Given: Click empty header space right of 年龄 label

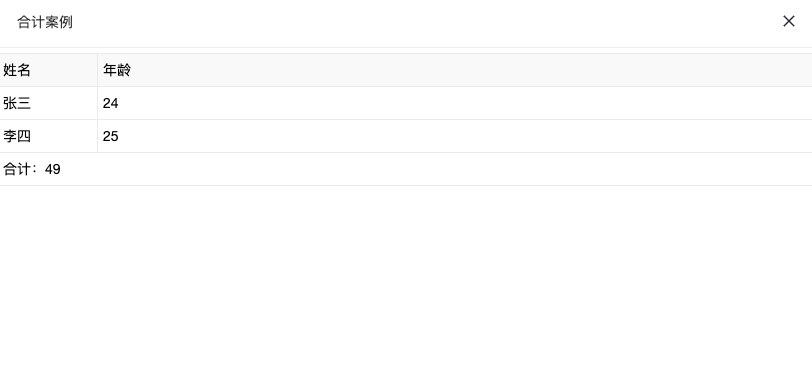Looking at the screenshot, I should [x=471, y=70].
